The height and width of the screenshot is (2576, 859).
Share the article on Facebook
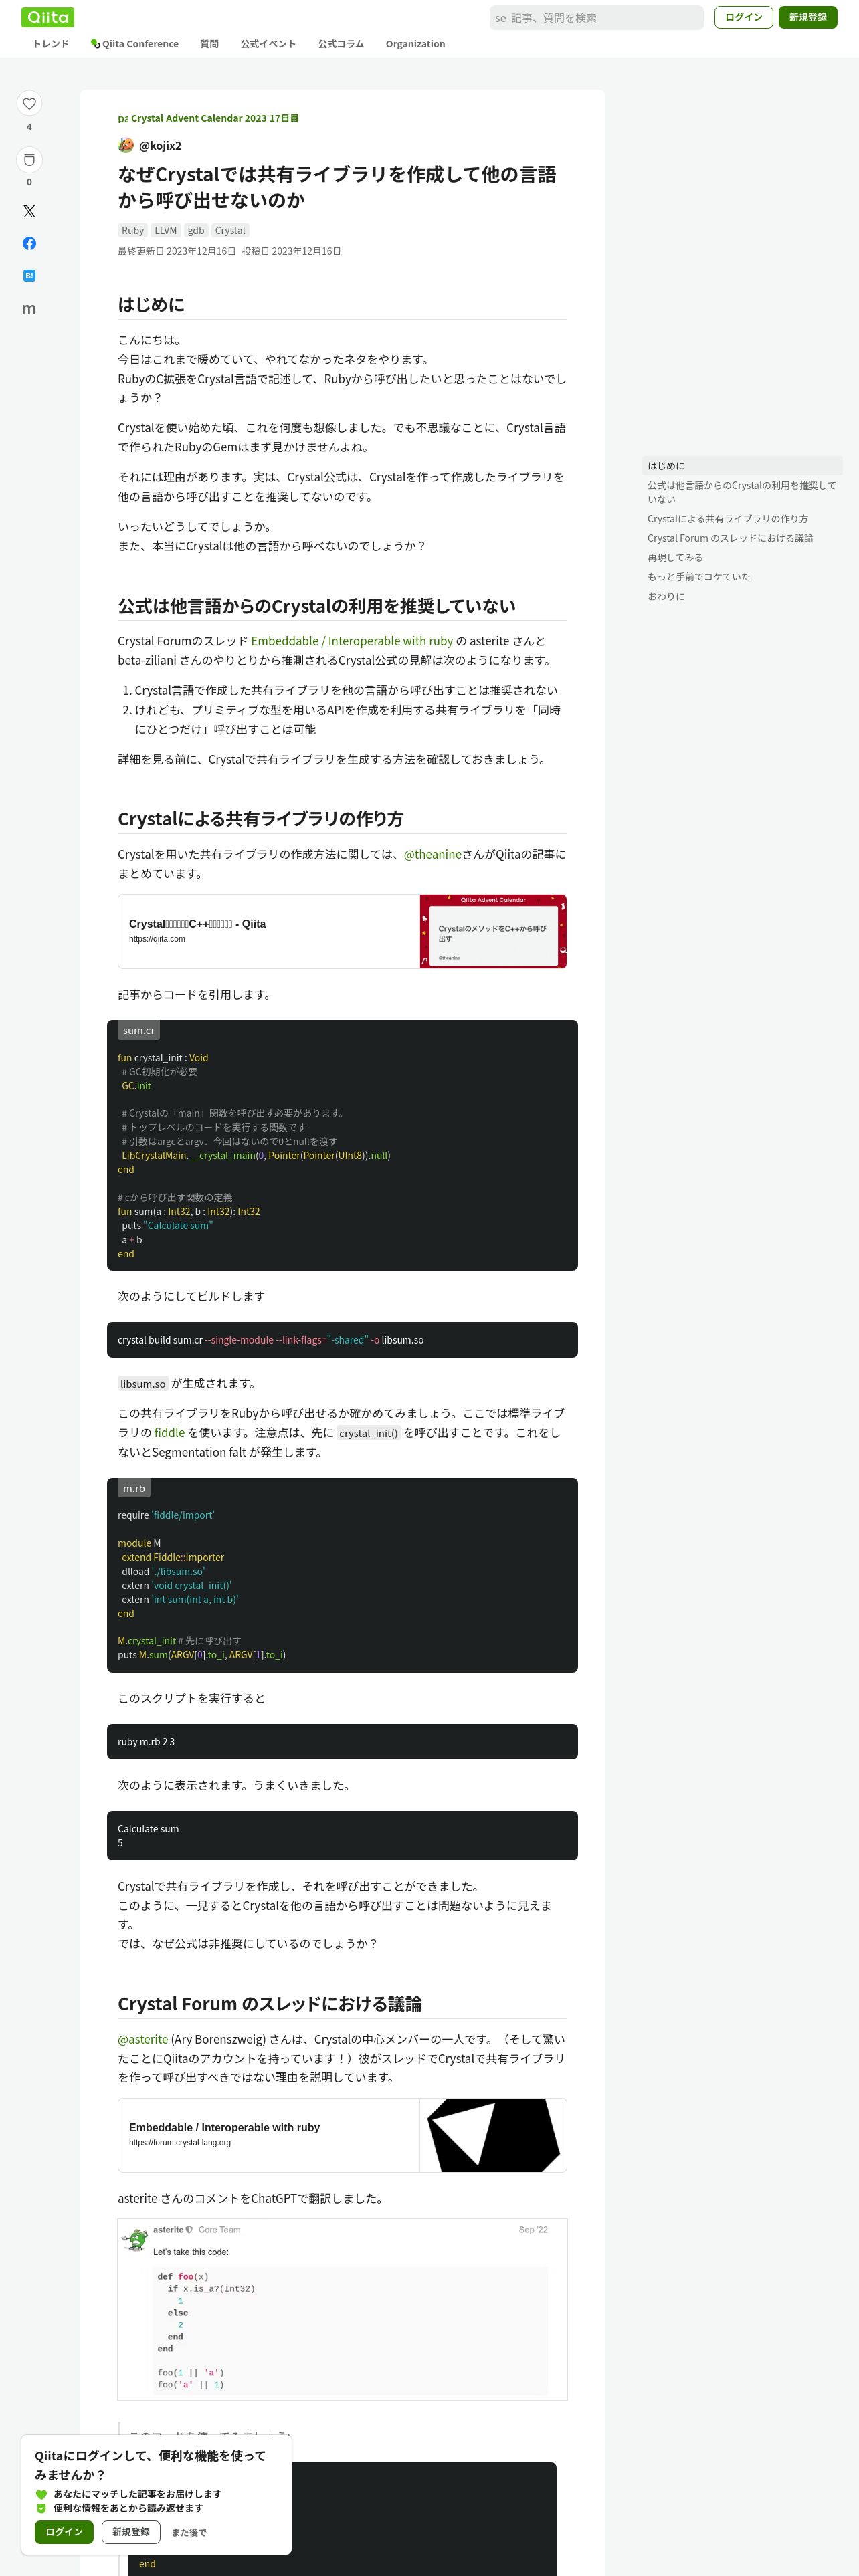point(29,243)
